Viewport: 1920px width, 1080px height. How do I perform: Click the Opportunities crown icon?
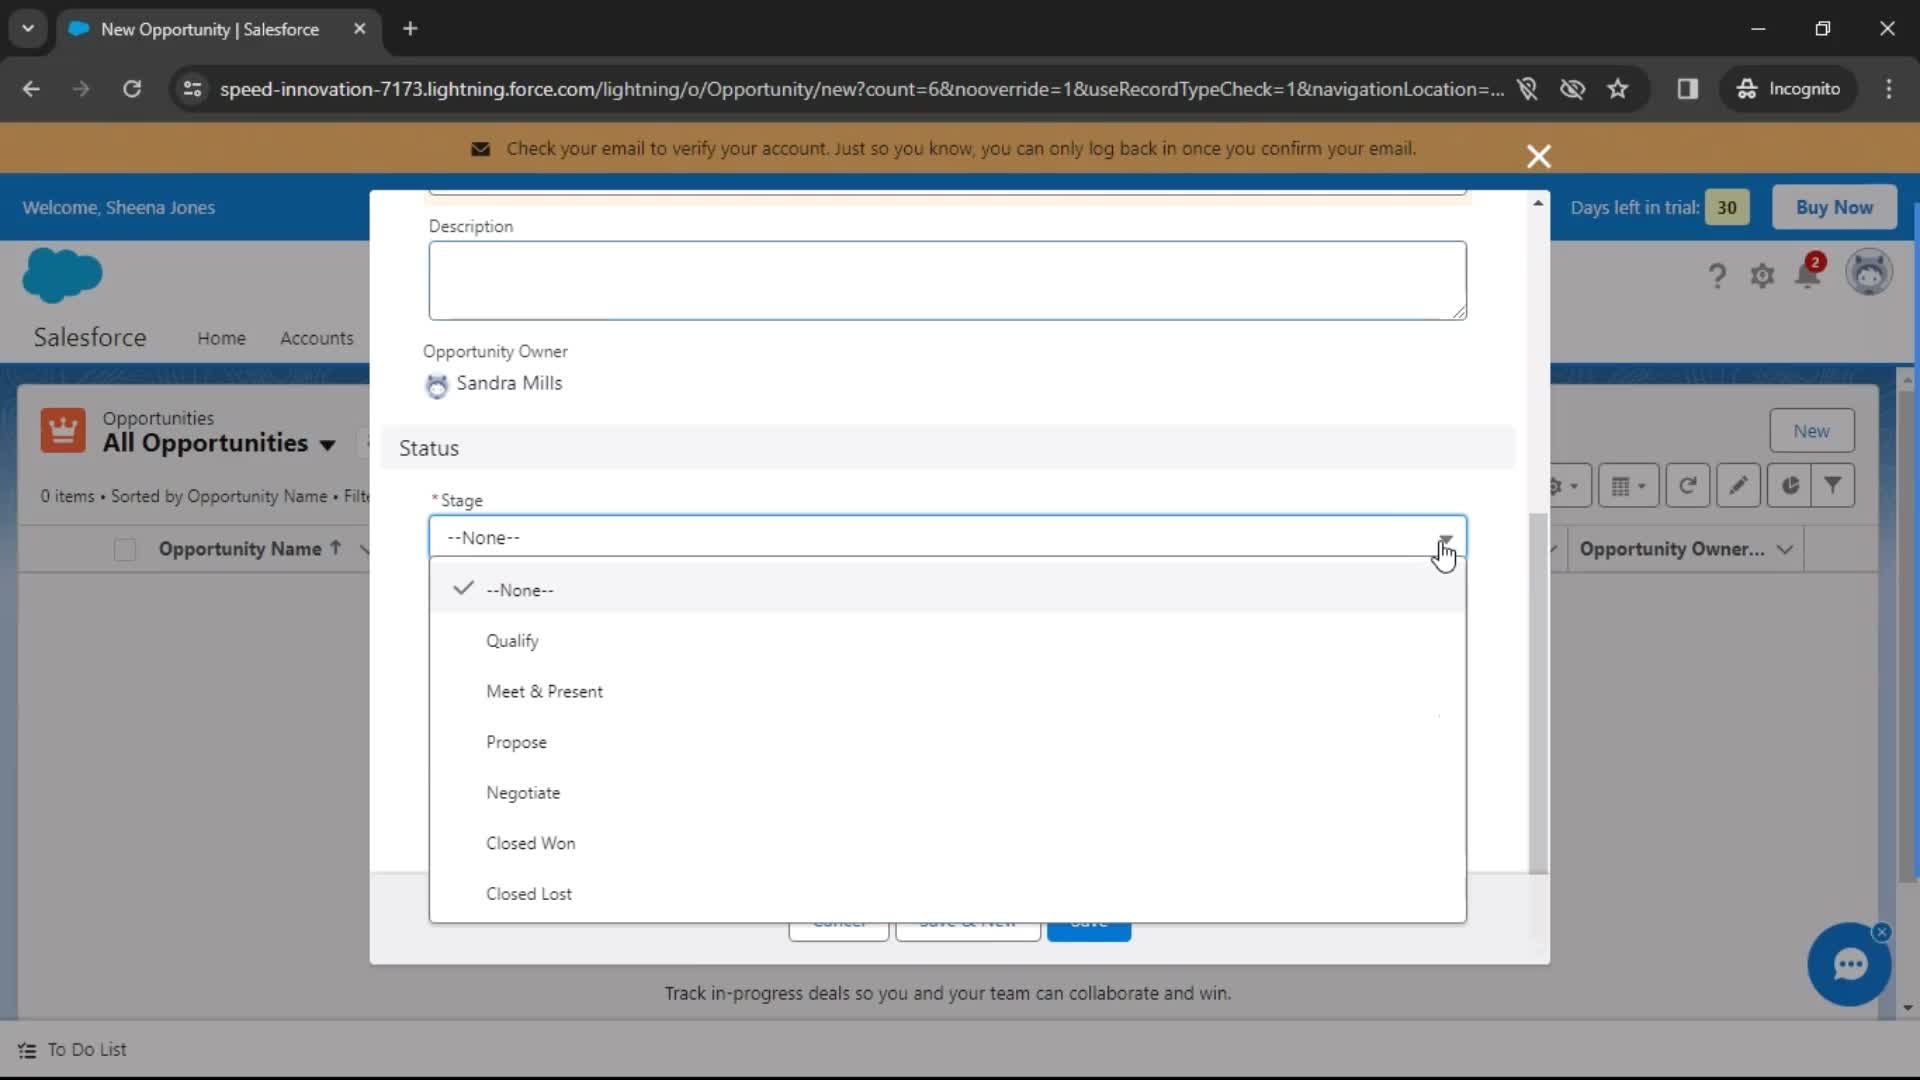pos(63,431)
